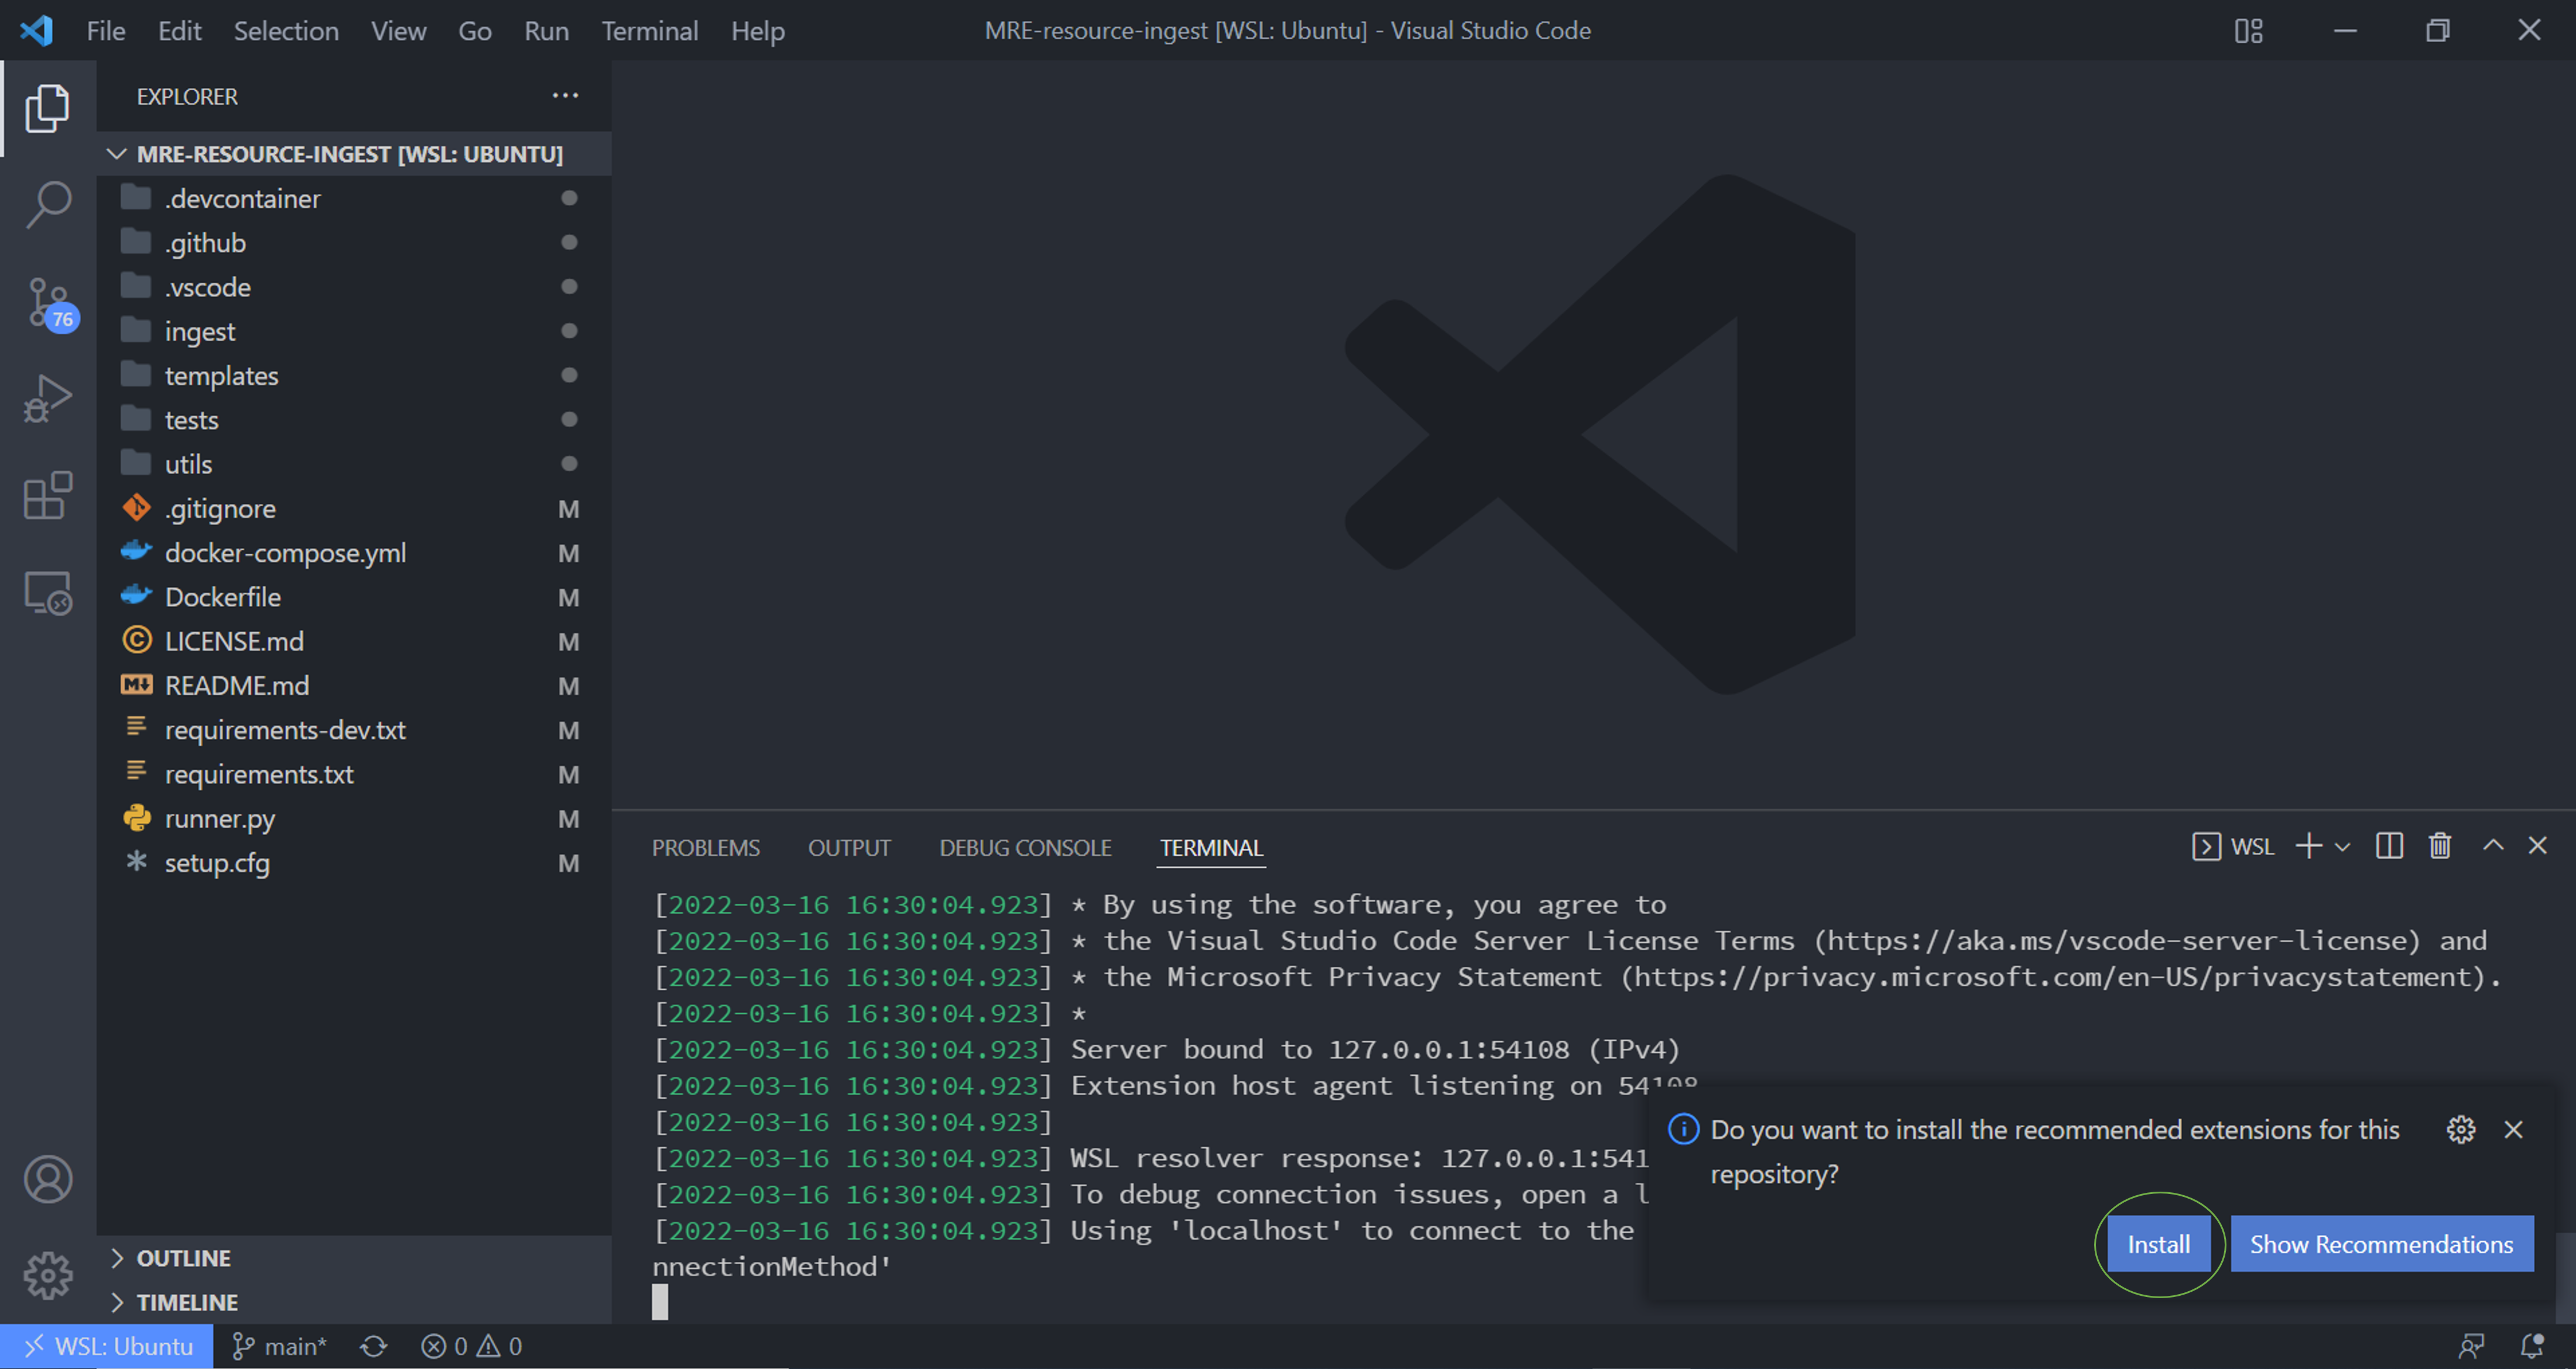The image size is (2576, 1369).
Task: Expand the ingest folder
Action: click(x=354, y=331)
